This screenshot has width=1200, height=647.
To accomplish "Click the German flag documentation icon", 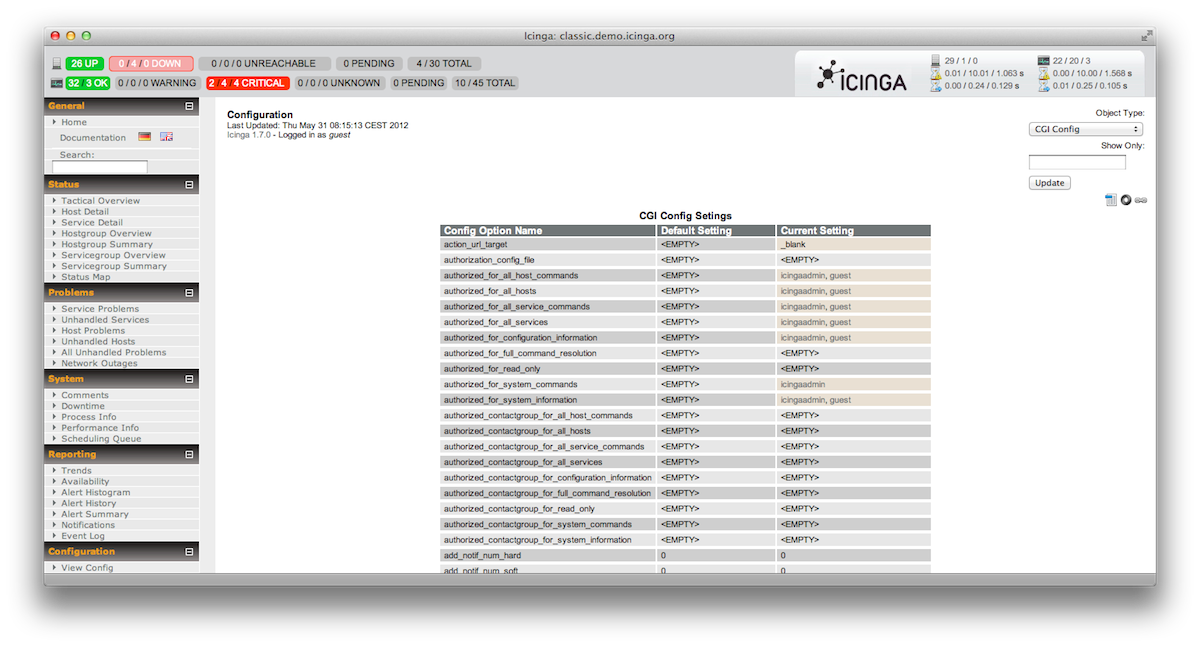I will [x=145, y=137].
